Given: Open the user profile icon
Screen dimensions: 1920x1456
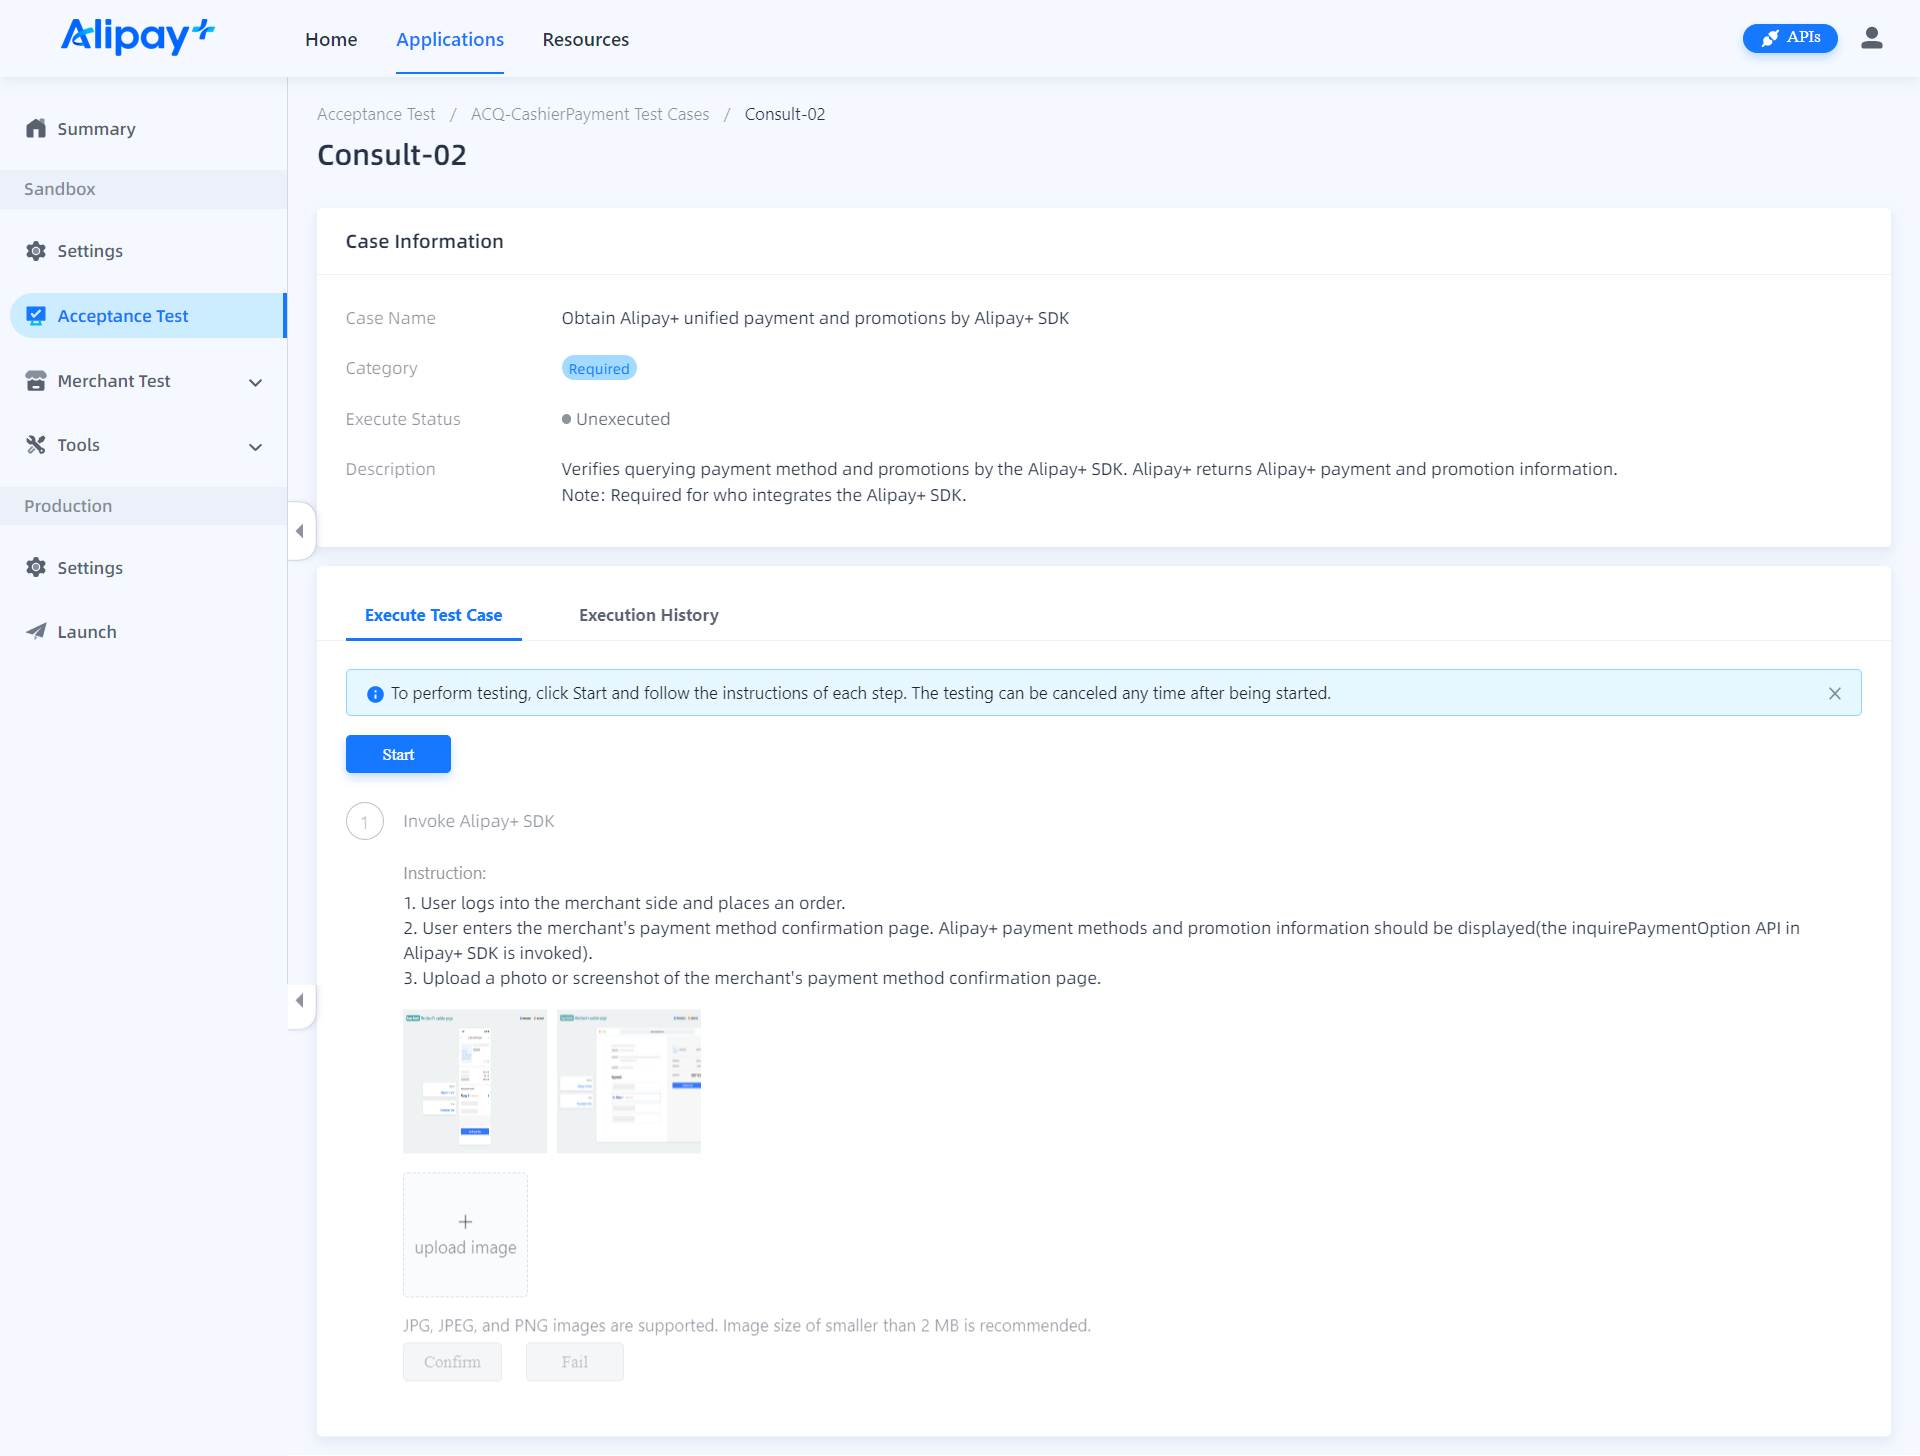Looking at the screenshot, I should 1871,38.
